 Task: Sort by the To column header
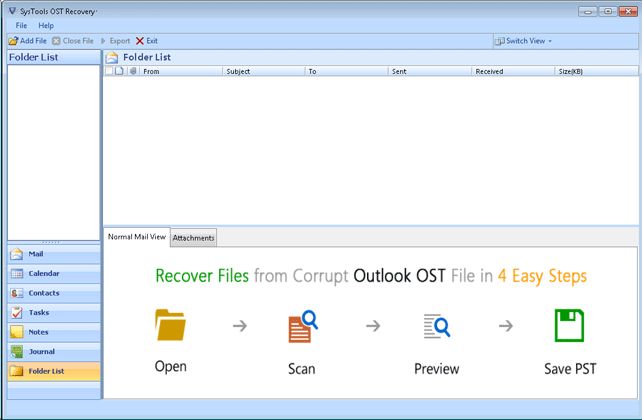[x=347, y=71]
